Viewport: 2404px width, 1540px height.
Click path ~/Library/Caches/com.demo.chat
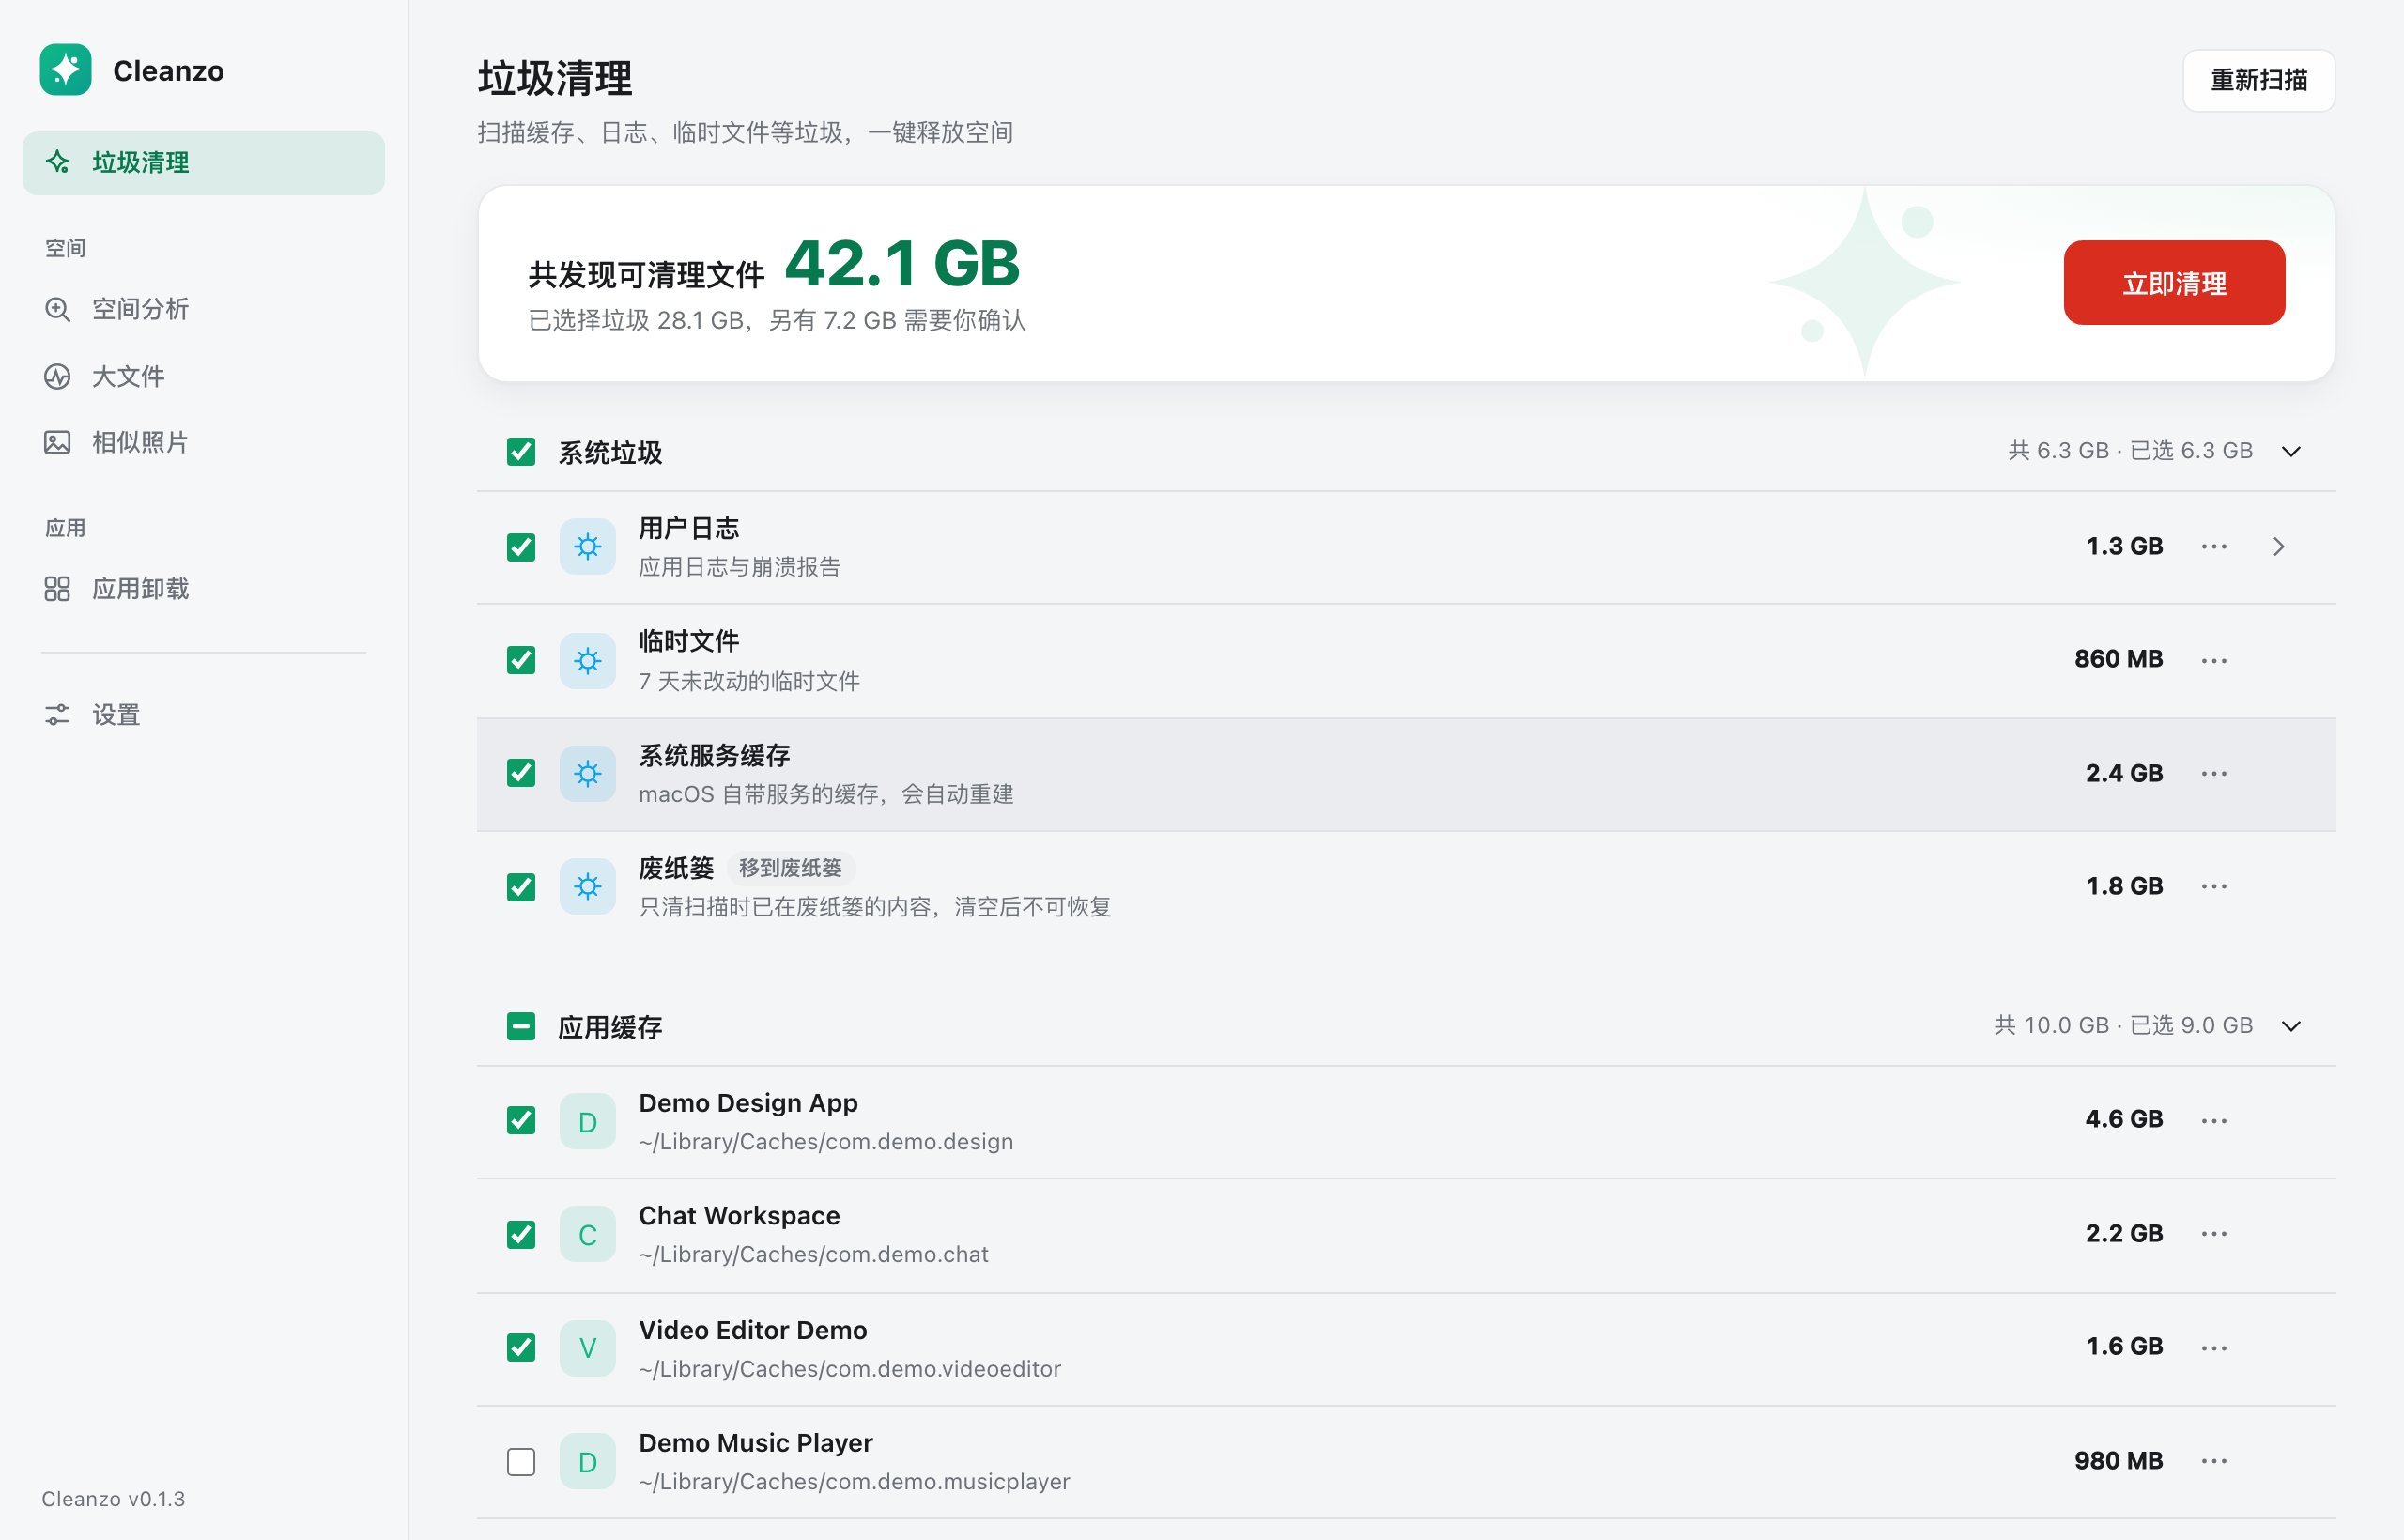coord(814,1254)
